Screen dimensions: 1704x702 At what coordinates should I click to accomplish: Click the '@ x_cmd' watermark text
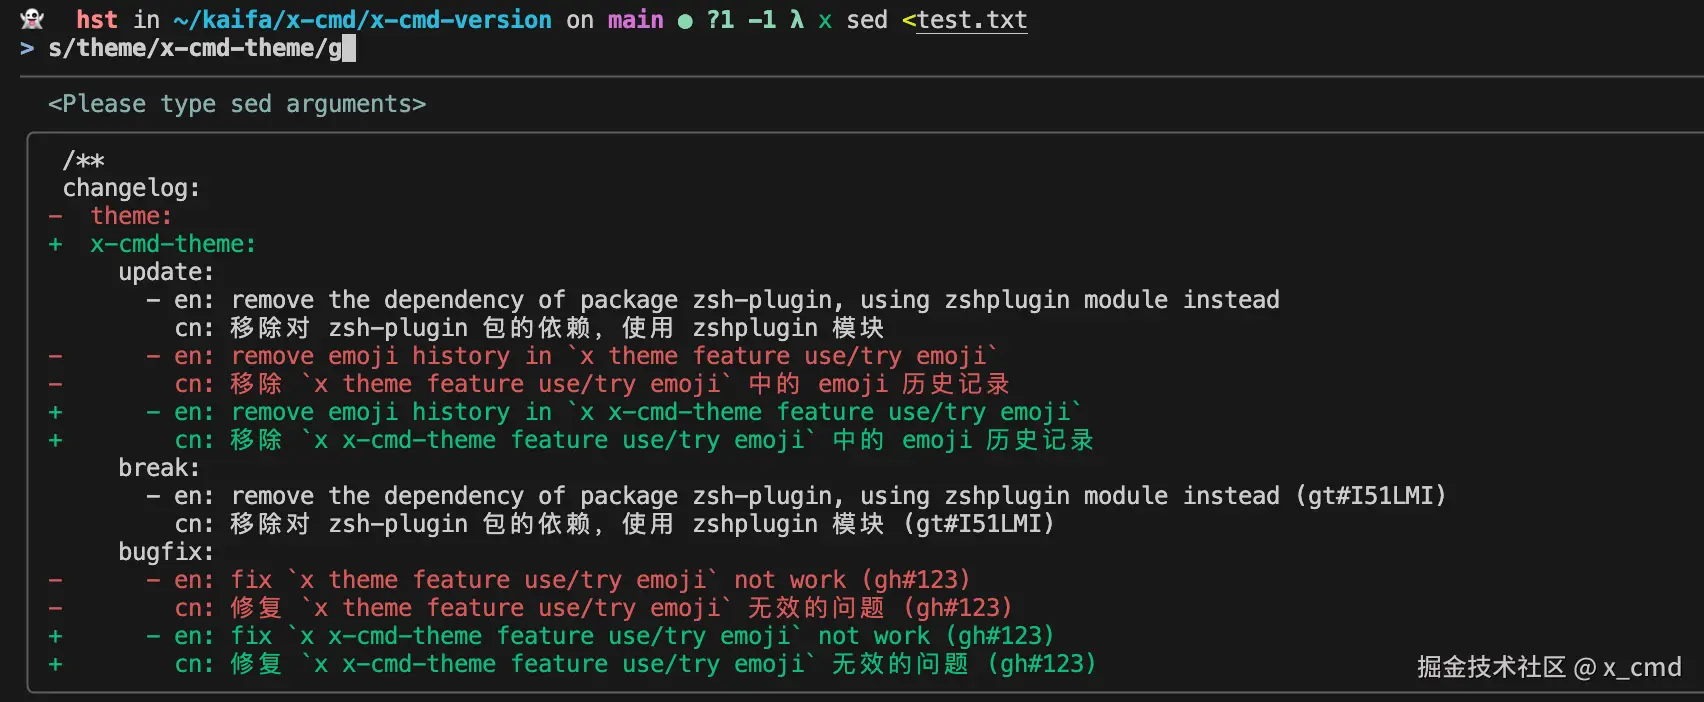pos(1627,667)
